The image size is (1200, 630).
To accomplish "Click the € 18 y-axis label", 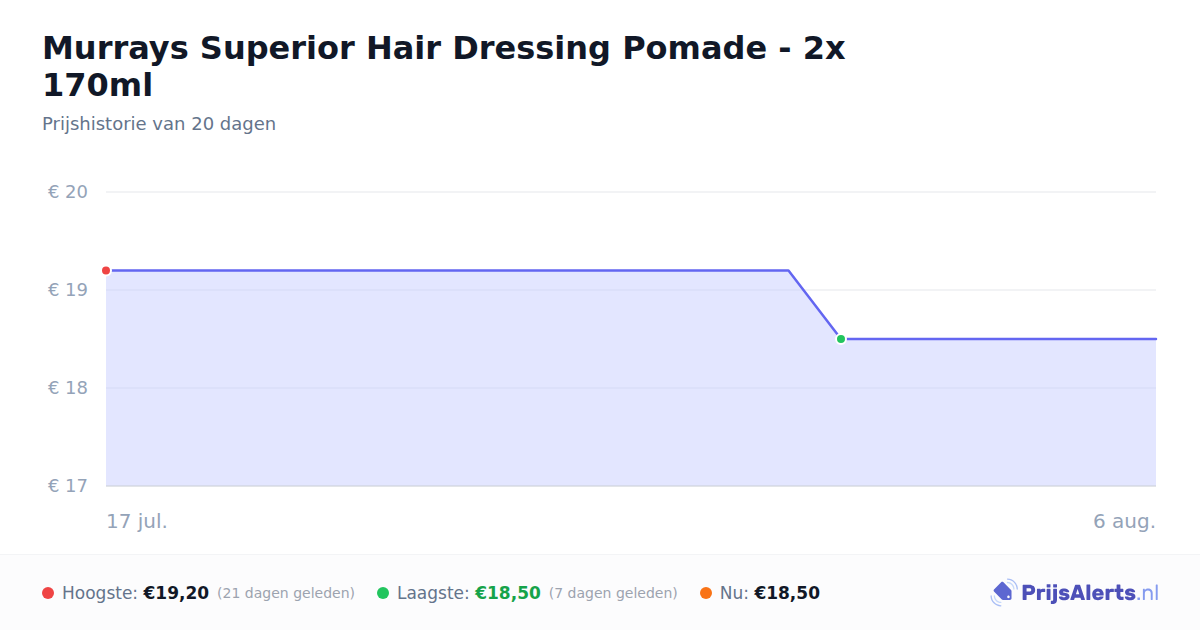I will coord(68,388).
